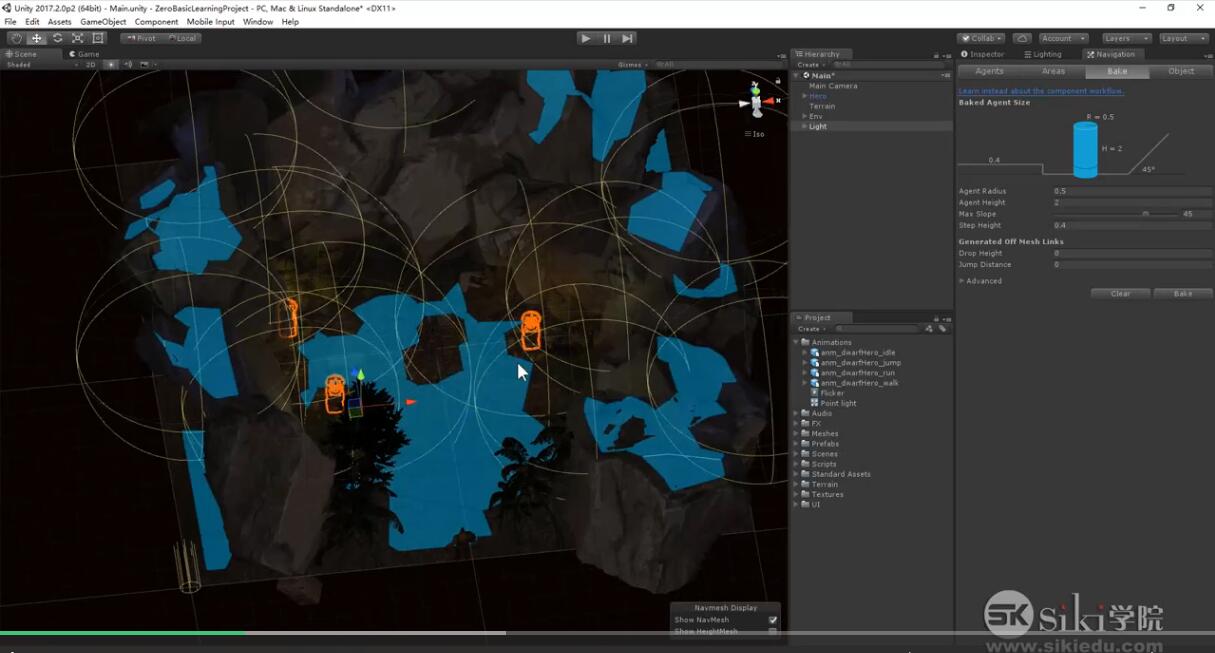Click the Step frame button
The height and width of the screenshot is (653, 1215).
[x=627, y=37]
